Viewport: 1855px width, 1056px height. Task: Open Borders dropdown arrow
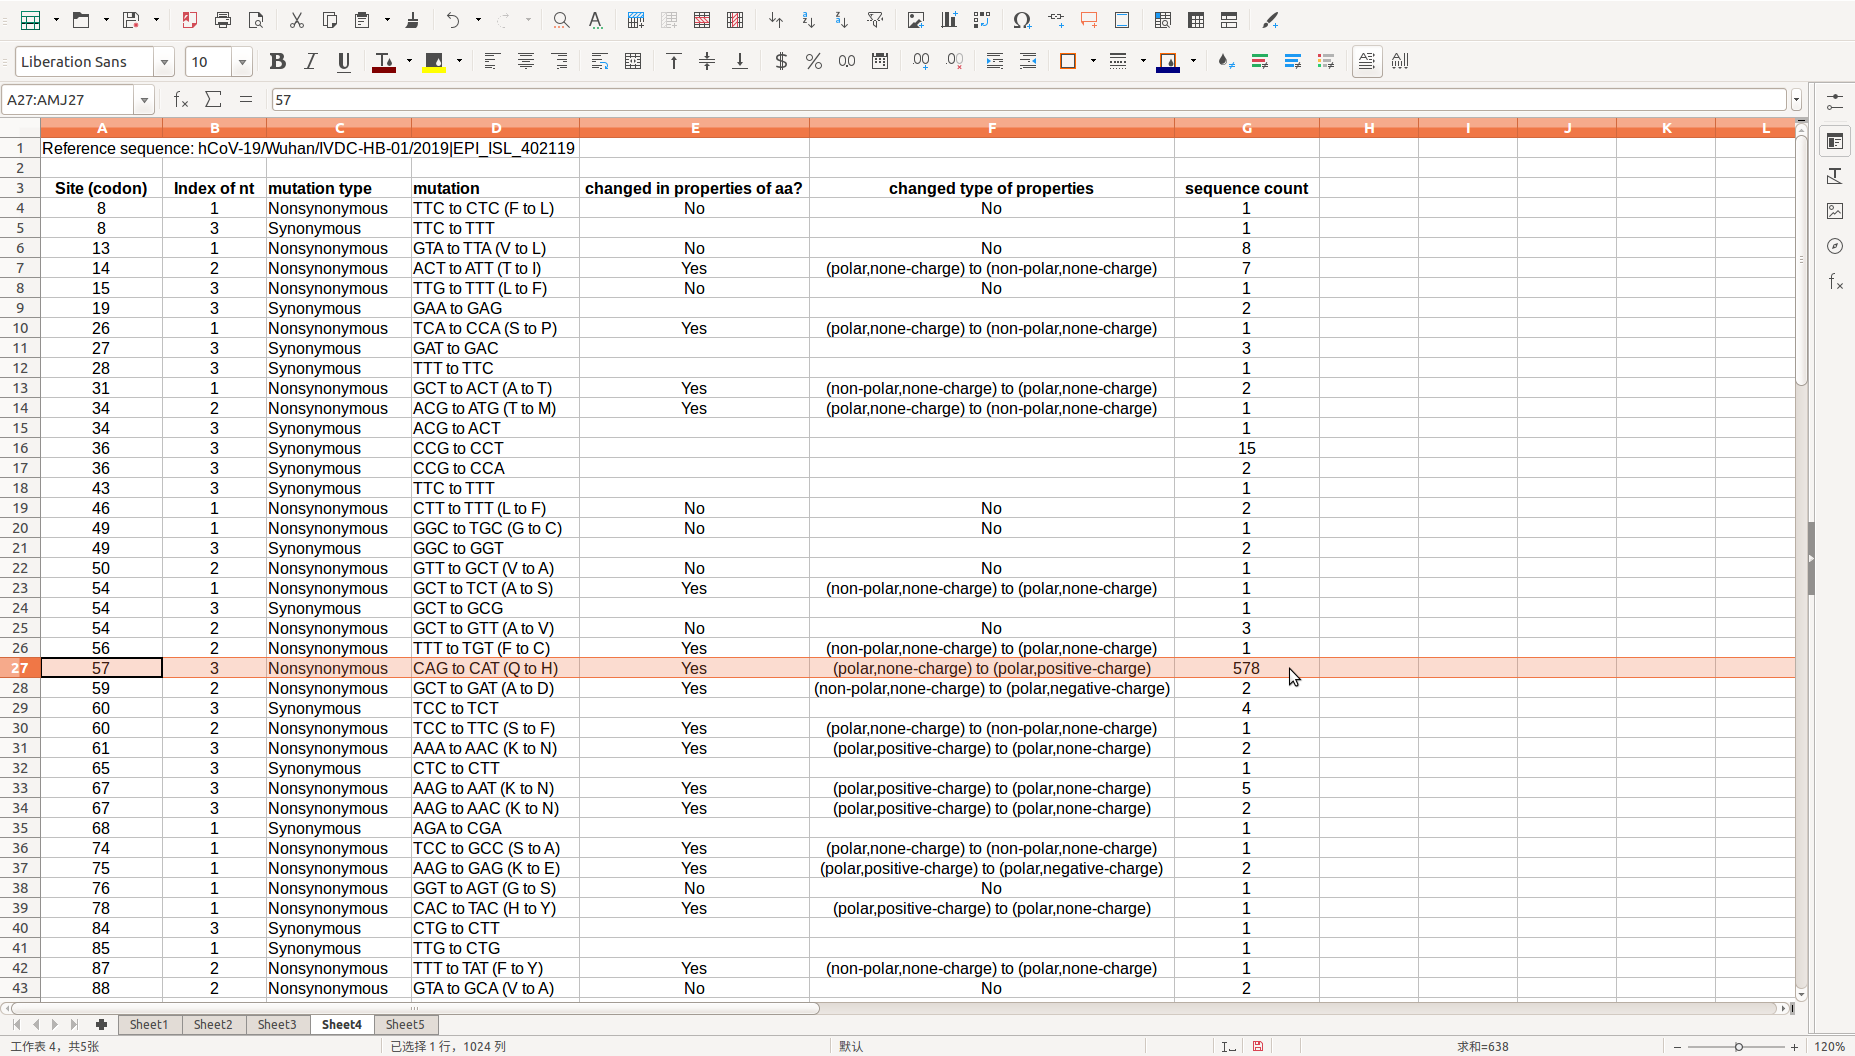[1093, 61]
